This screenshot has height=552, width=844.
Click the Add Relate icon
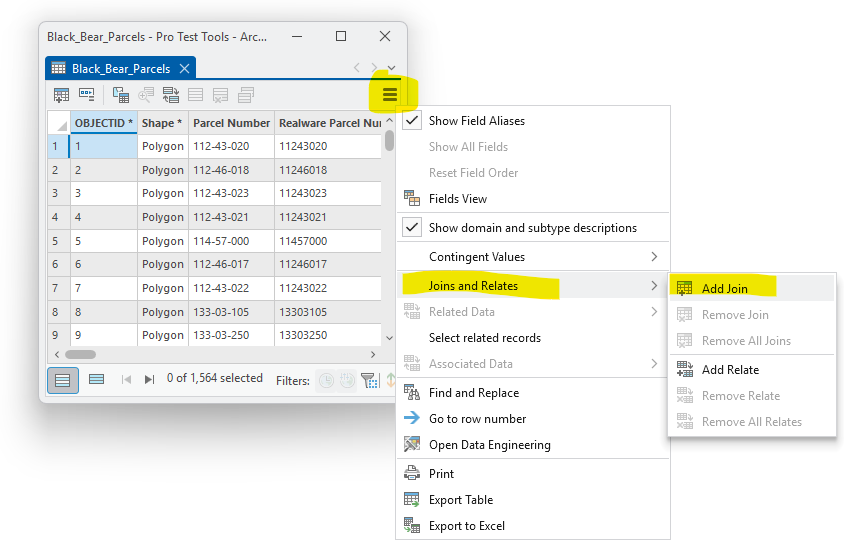[x=685, y=370]
